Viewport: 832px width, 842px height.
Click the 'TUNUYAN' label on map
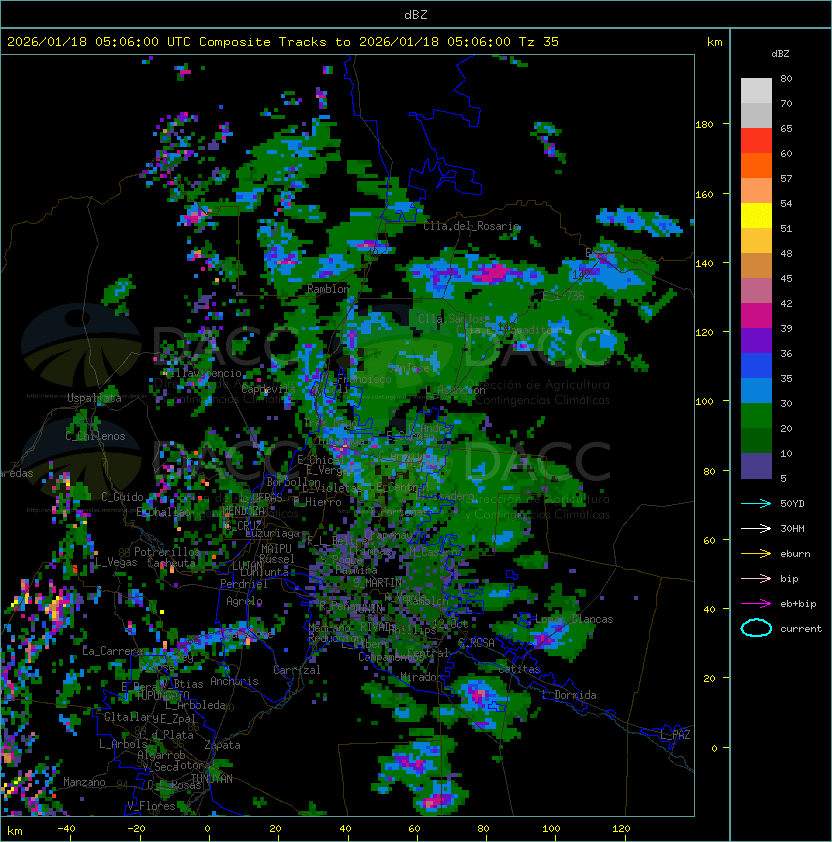pyautogui.click(x=212, y=779)
